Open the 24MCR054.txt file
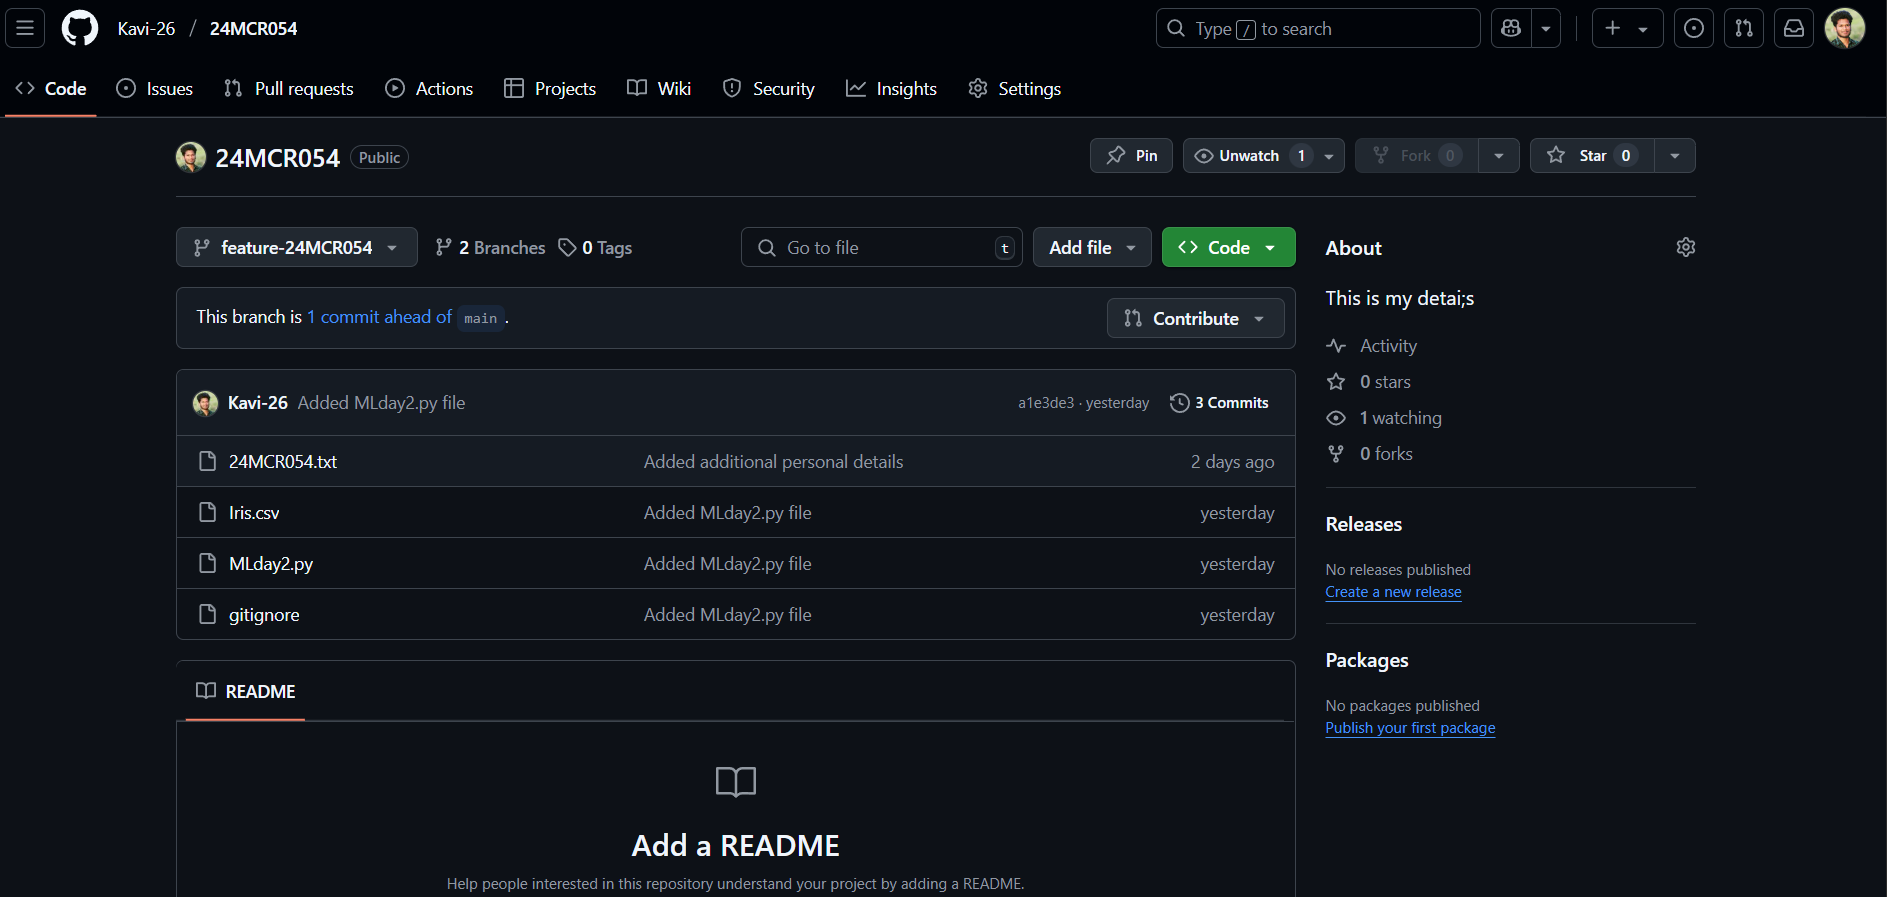The height and width of the screenshot is (897, 1887). coord(283,462)
